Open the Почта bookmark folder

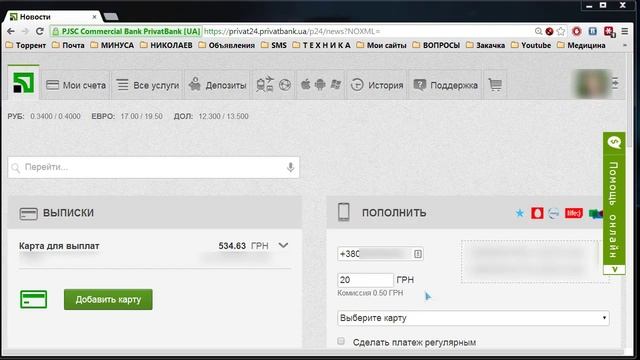pyautogui.click(x=68, y=45)
